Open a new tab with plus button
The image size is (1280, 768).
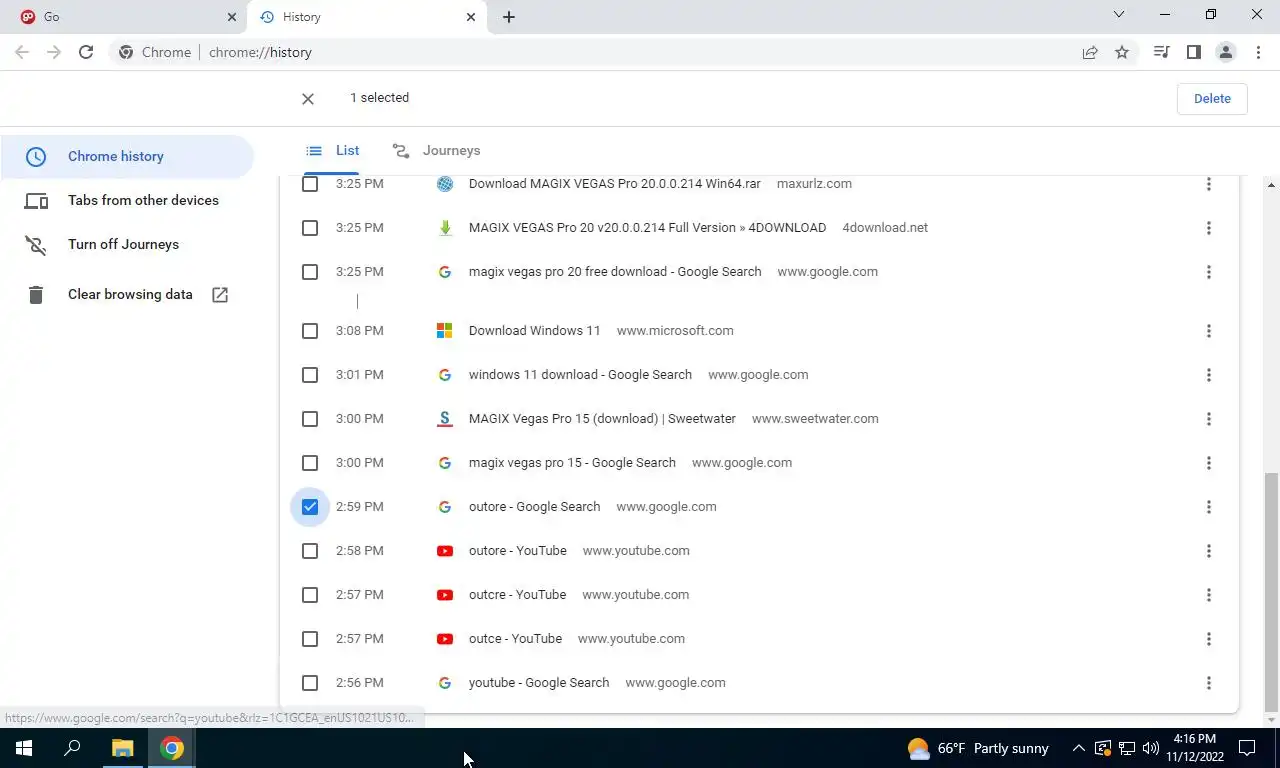tap(508, 17)
